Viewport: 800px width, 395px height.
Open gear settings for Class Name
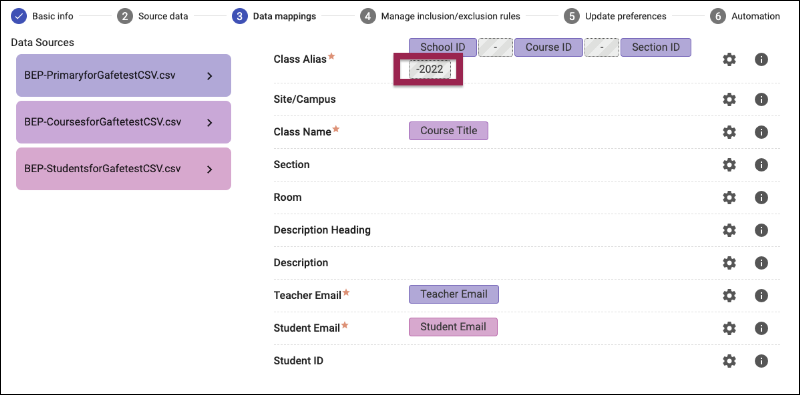(x=730, y=132)
